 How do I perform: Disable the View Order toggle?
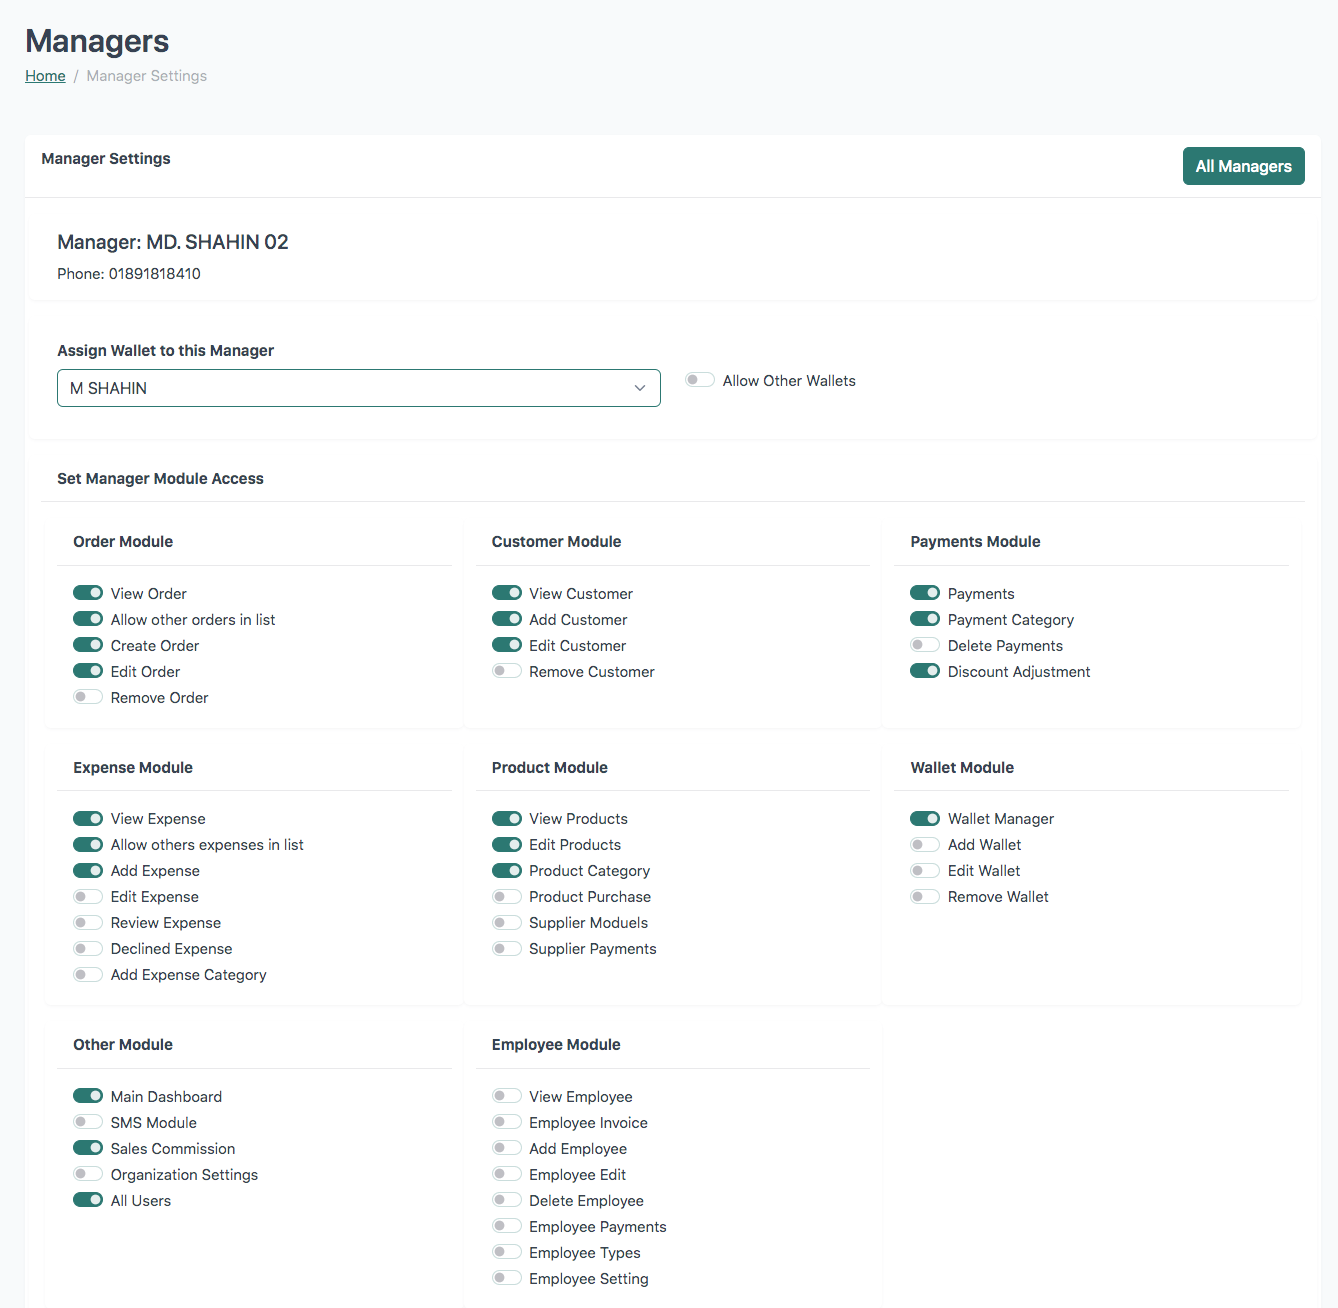pyautogui.click(x=88, y=593)
